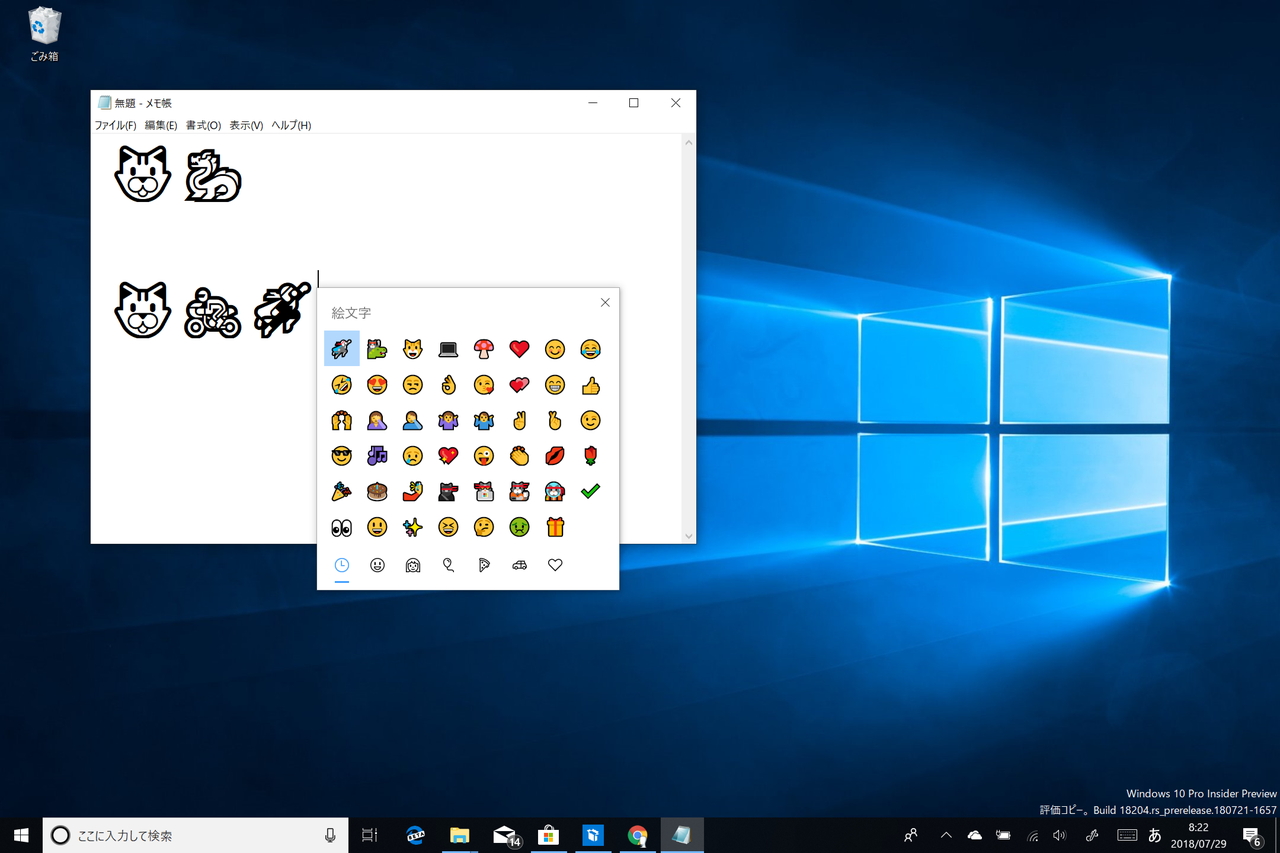
Task: Expand hidden system tray icons
Action: (944, 835)
